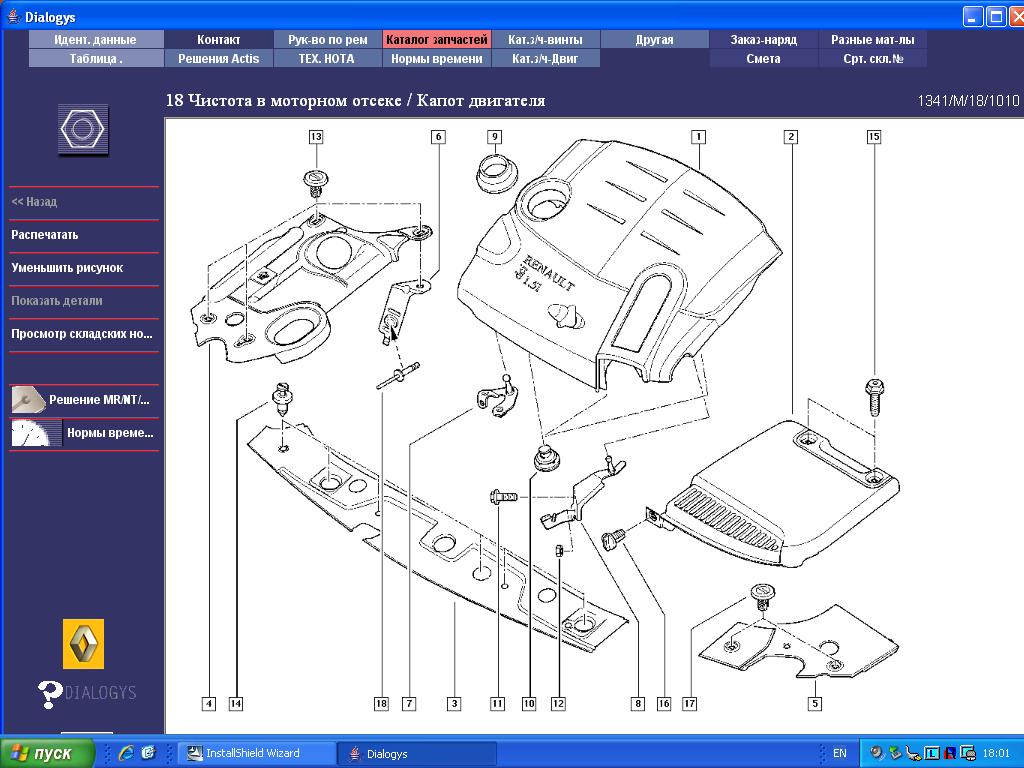
Task: Click the reference code 1341/M/18/1010
Action: tap(968, 101)
